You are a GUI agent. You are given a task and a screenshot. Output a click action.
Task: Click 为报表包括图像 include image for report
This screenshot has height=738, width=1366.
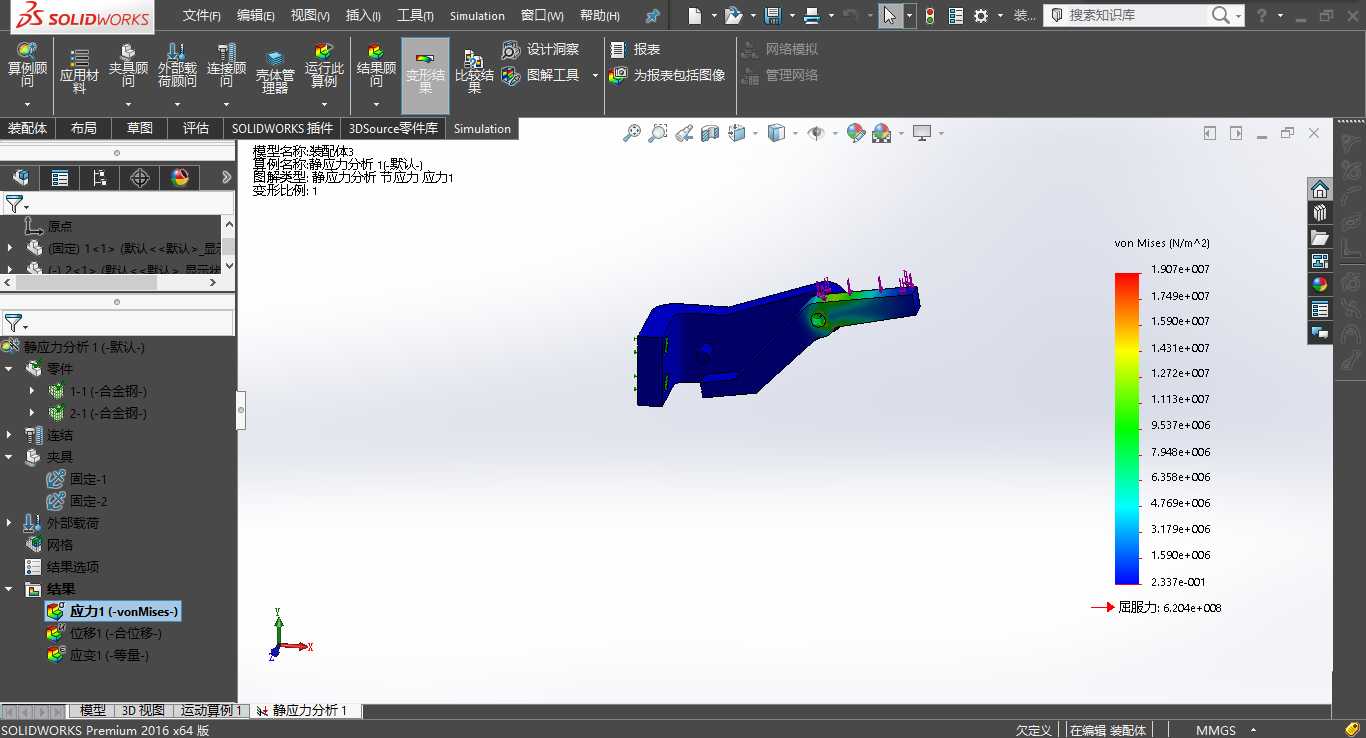[x=667, y=75]
